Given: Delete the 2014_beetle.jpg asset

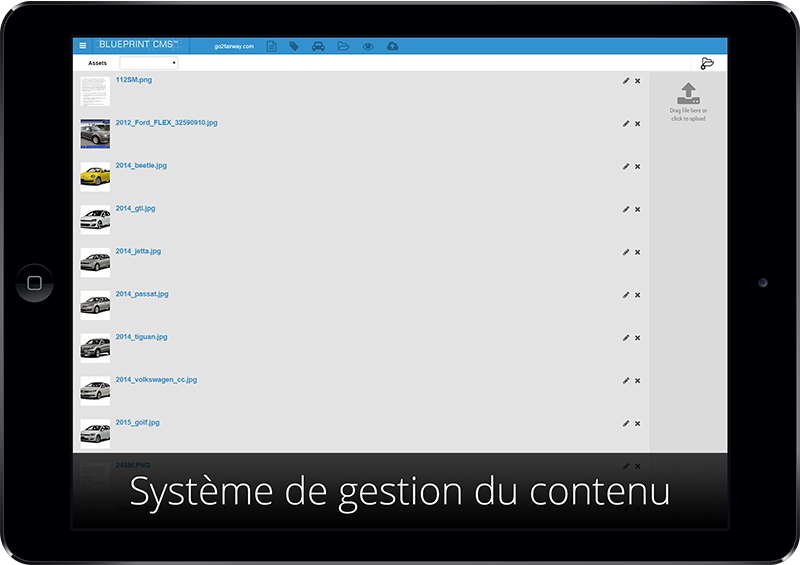Looking at the screenshot, I should pos(637,166).
